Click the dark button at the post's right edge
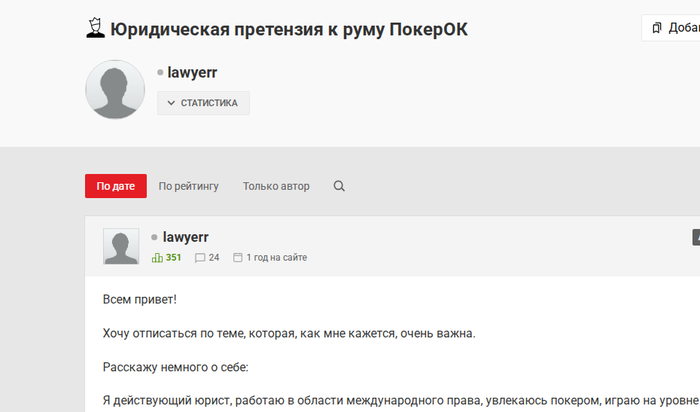This screenshot has height=412, width=700. coord(696,237)
